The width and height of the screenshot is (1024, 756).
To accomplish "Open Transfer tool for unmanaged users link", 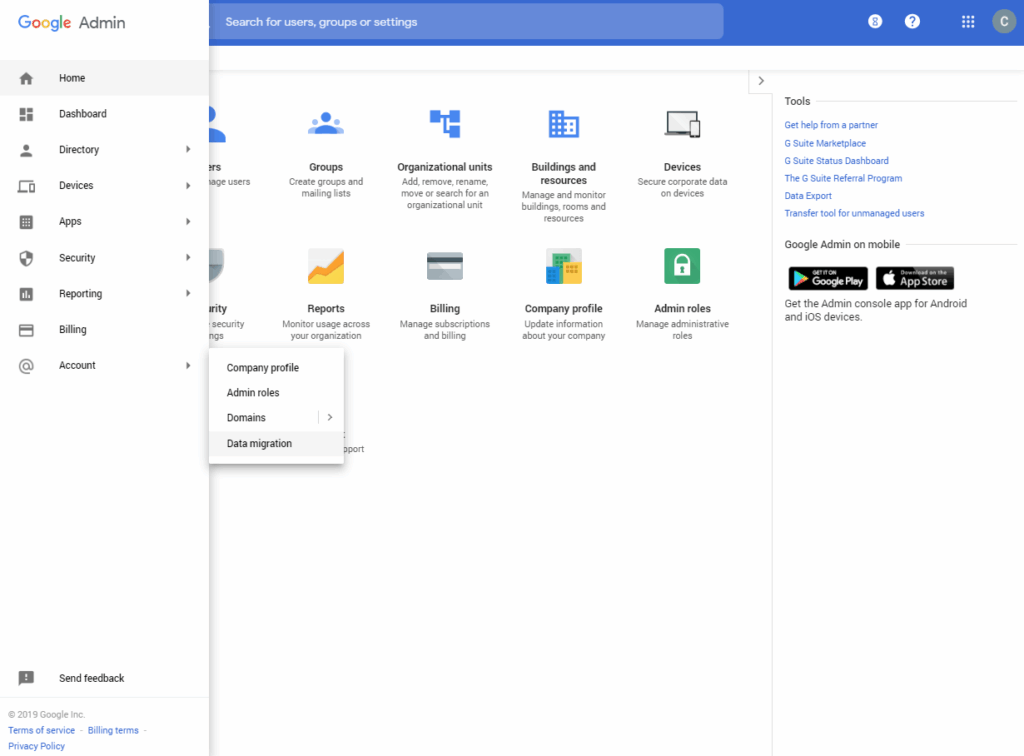I will [x=854, y=213].
